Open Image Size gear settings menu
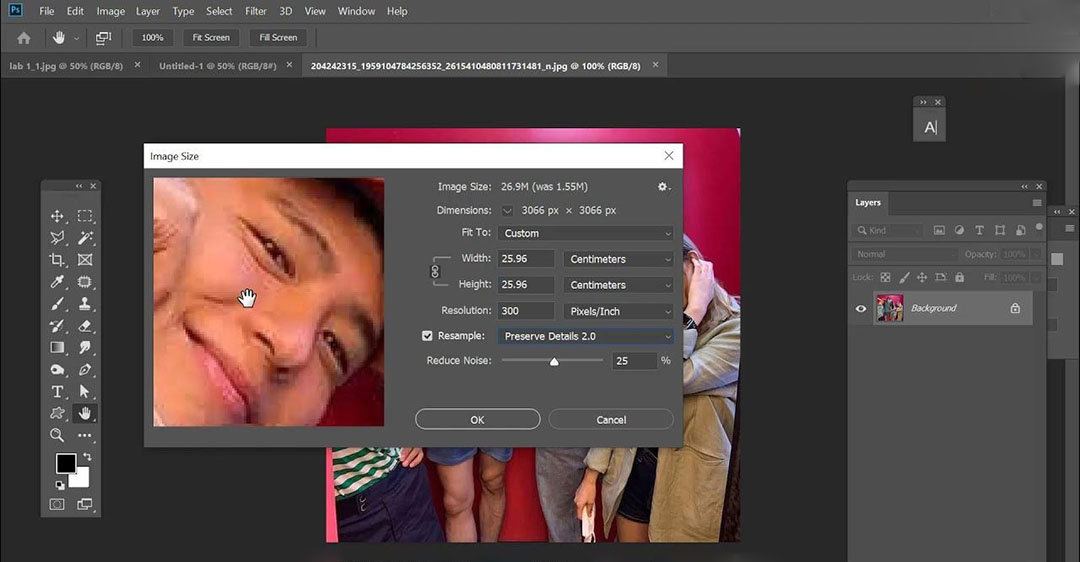Viewport: 1080px width, 562px height. click(663, 187)
